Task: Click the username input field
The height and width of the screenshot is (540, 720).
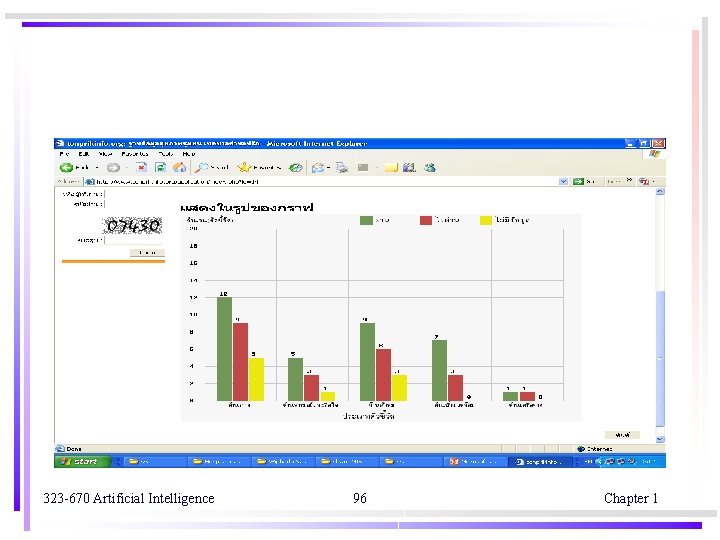Action: [x=134, y=194]
